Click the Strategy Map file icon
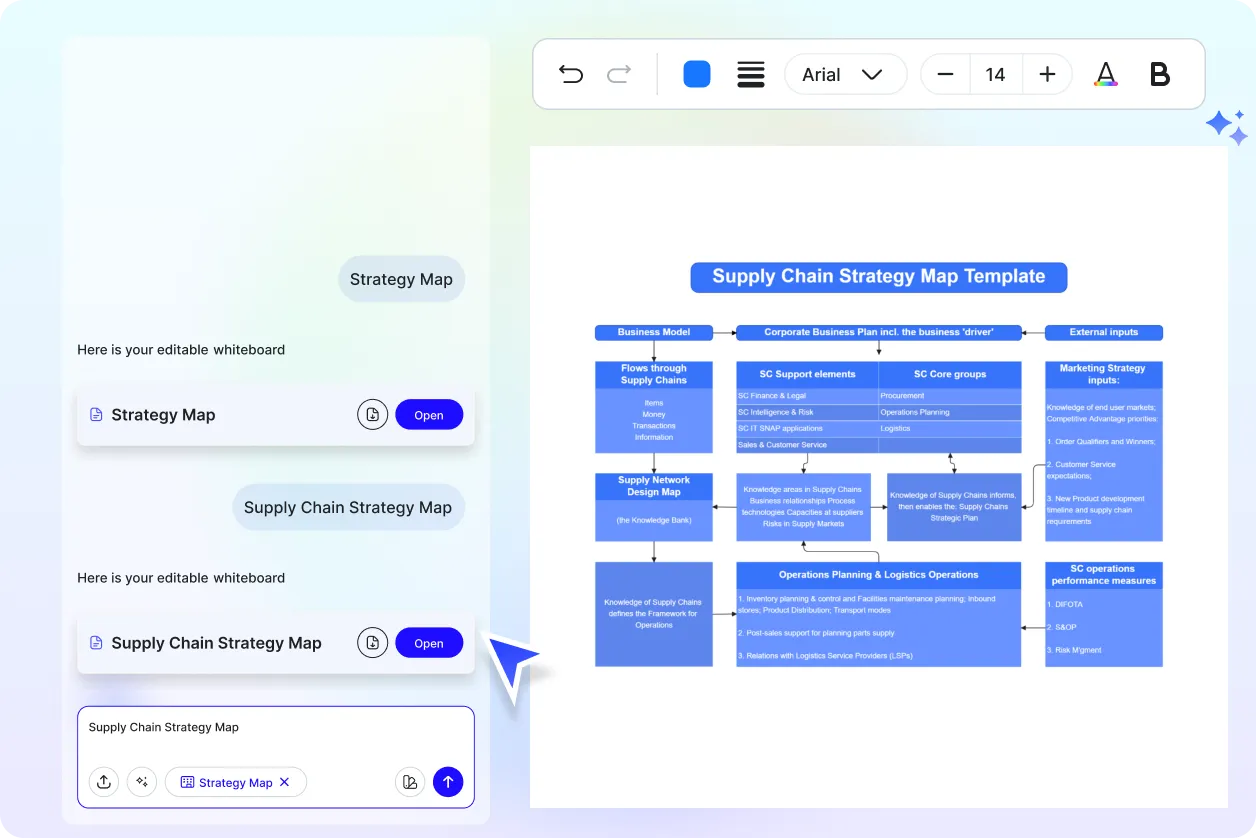This screenshot has height=838, width=1256. point(97,415)
